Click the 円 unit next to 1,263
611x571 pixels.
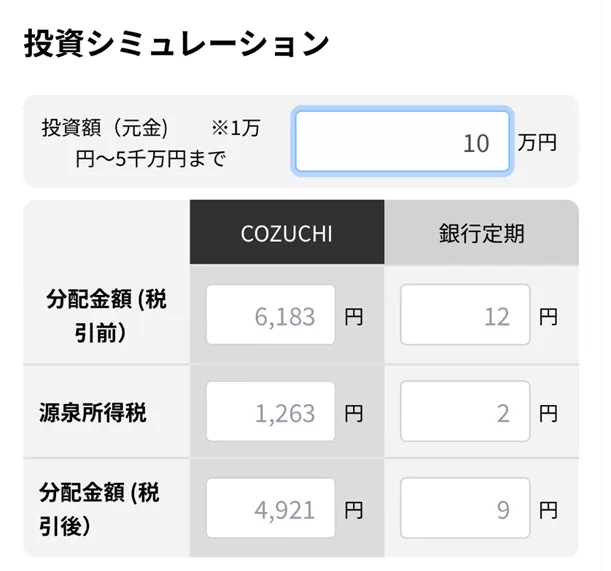(x=354, y=413)
